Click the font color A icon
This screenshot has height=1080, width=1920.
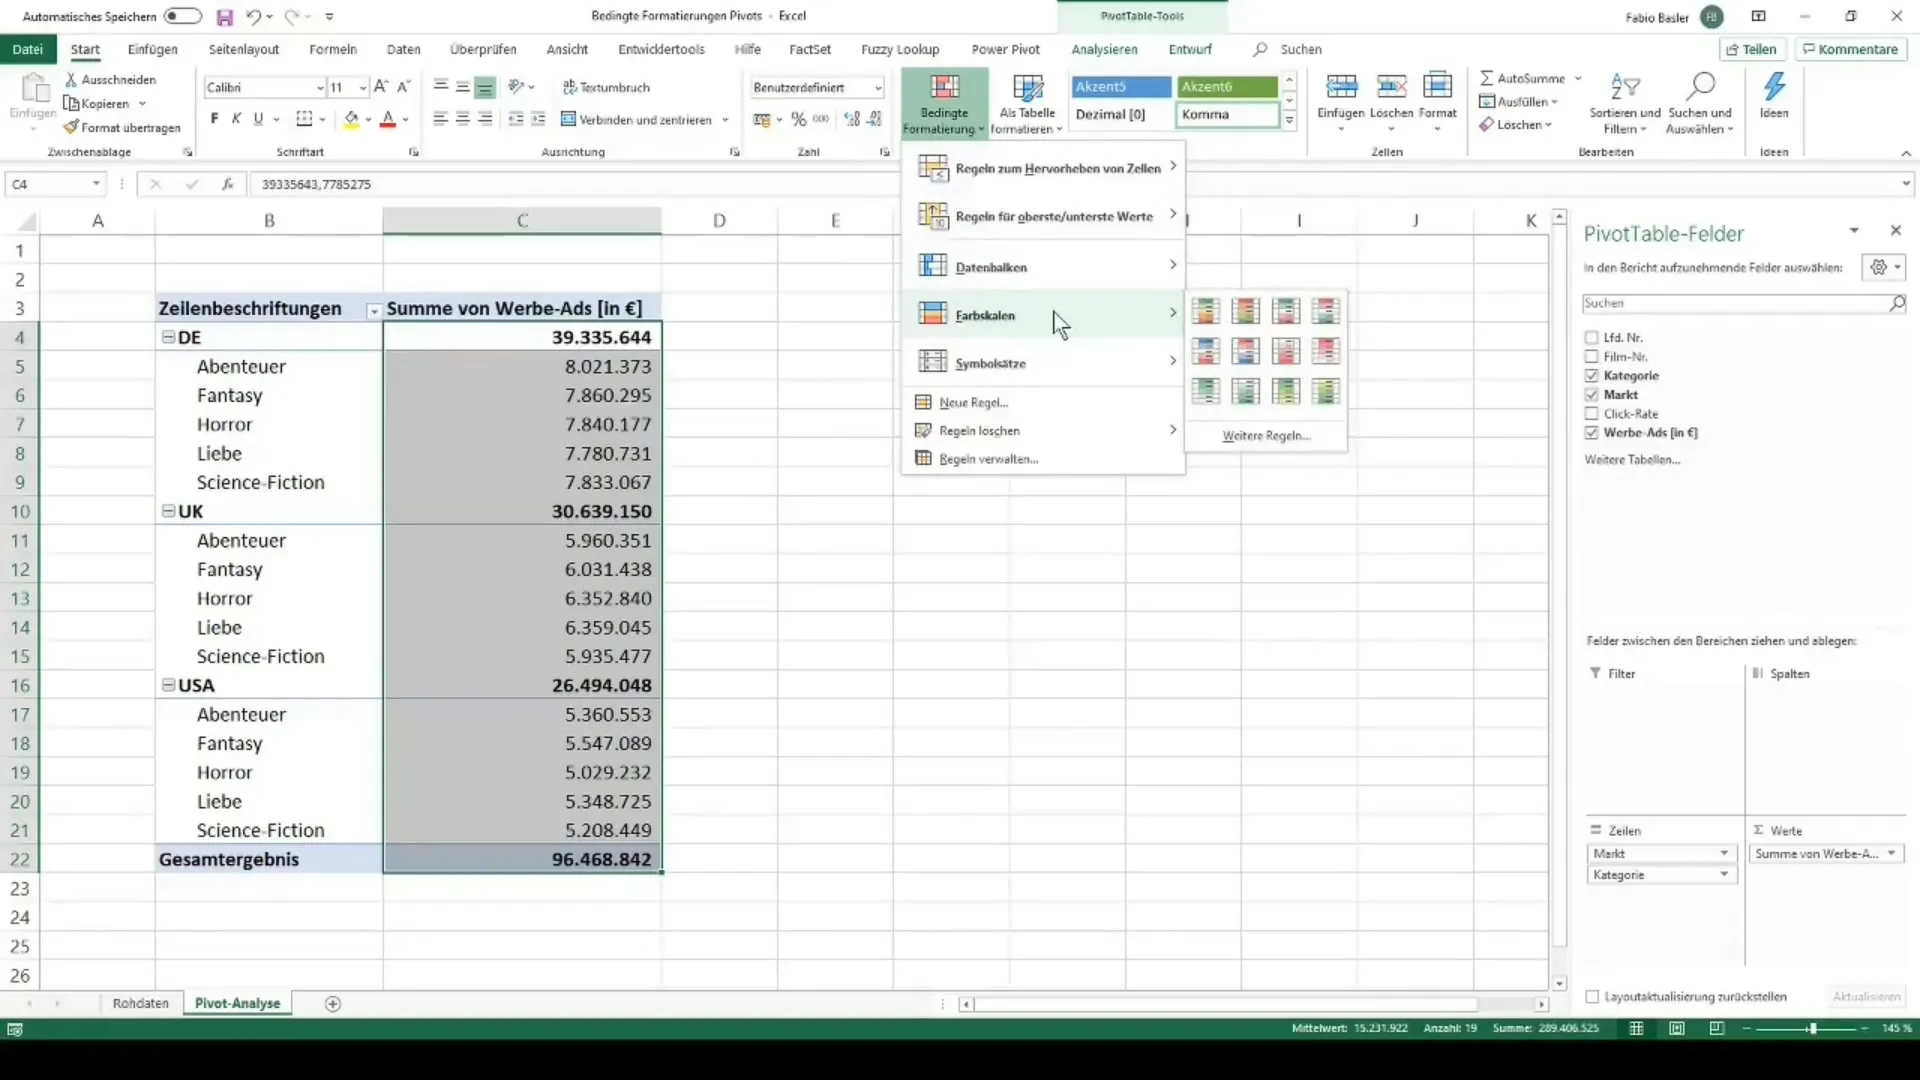[388, 119]
